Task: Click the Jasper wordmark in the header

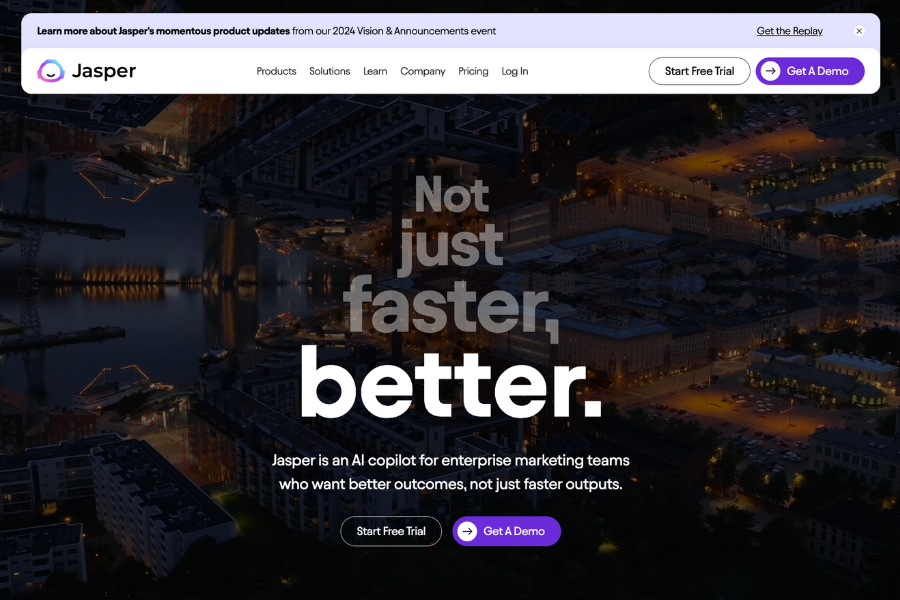Action: [105, 71]
